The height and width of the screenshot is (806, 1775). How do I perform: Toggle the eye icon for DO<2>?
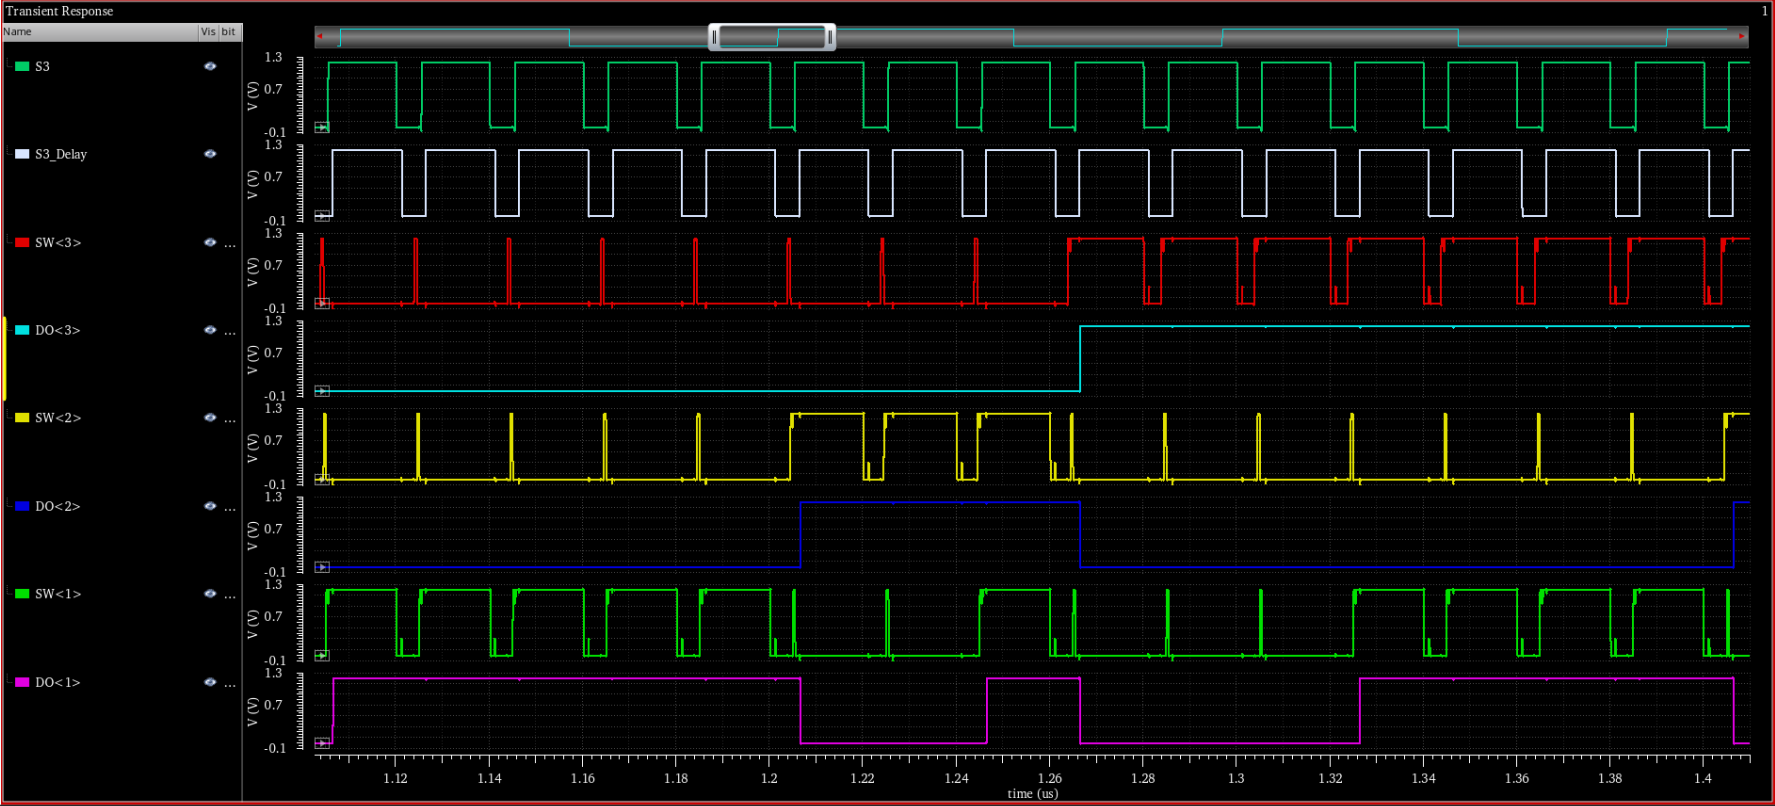pyautogui.click(x=210, y=506)
